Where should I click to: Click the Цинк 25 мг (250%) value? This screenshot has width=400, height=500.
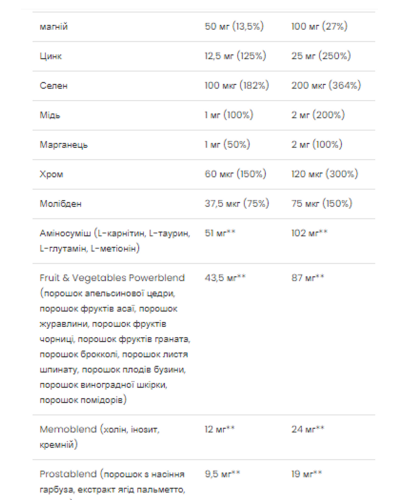click(x=321, y=56)
